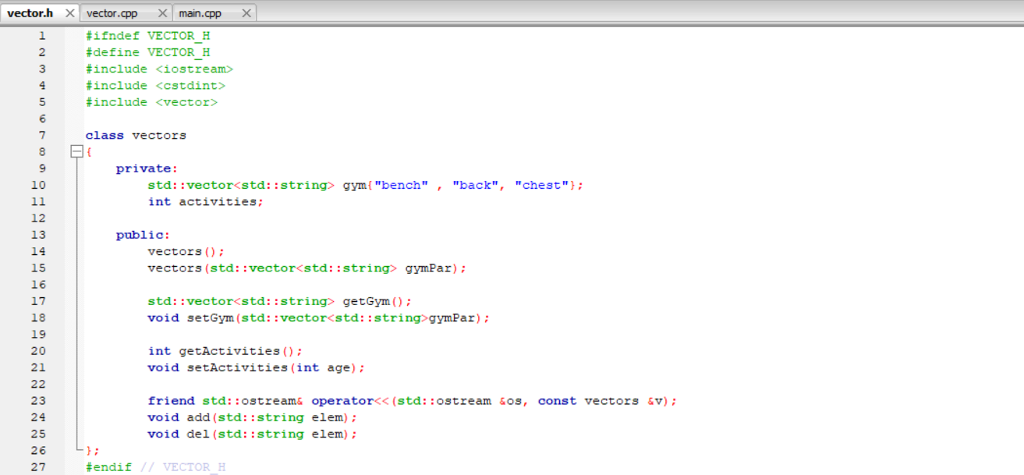Click the 'operator<<' text

pyautogui.click(x=351, y=401)
